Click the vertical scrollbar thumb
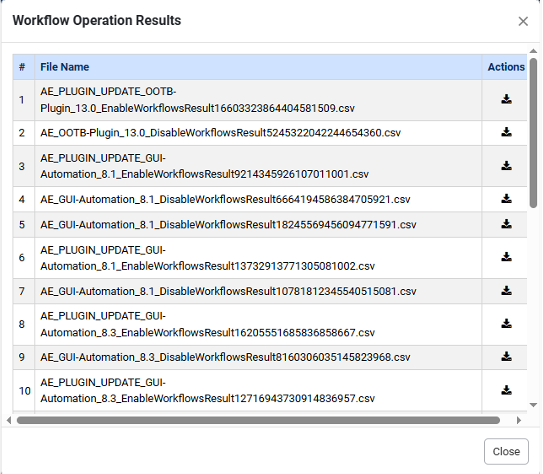Image resolution: width=543 pixels, height=474 pixels. pos(533,133)
